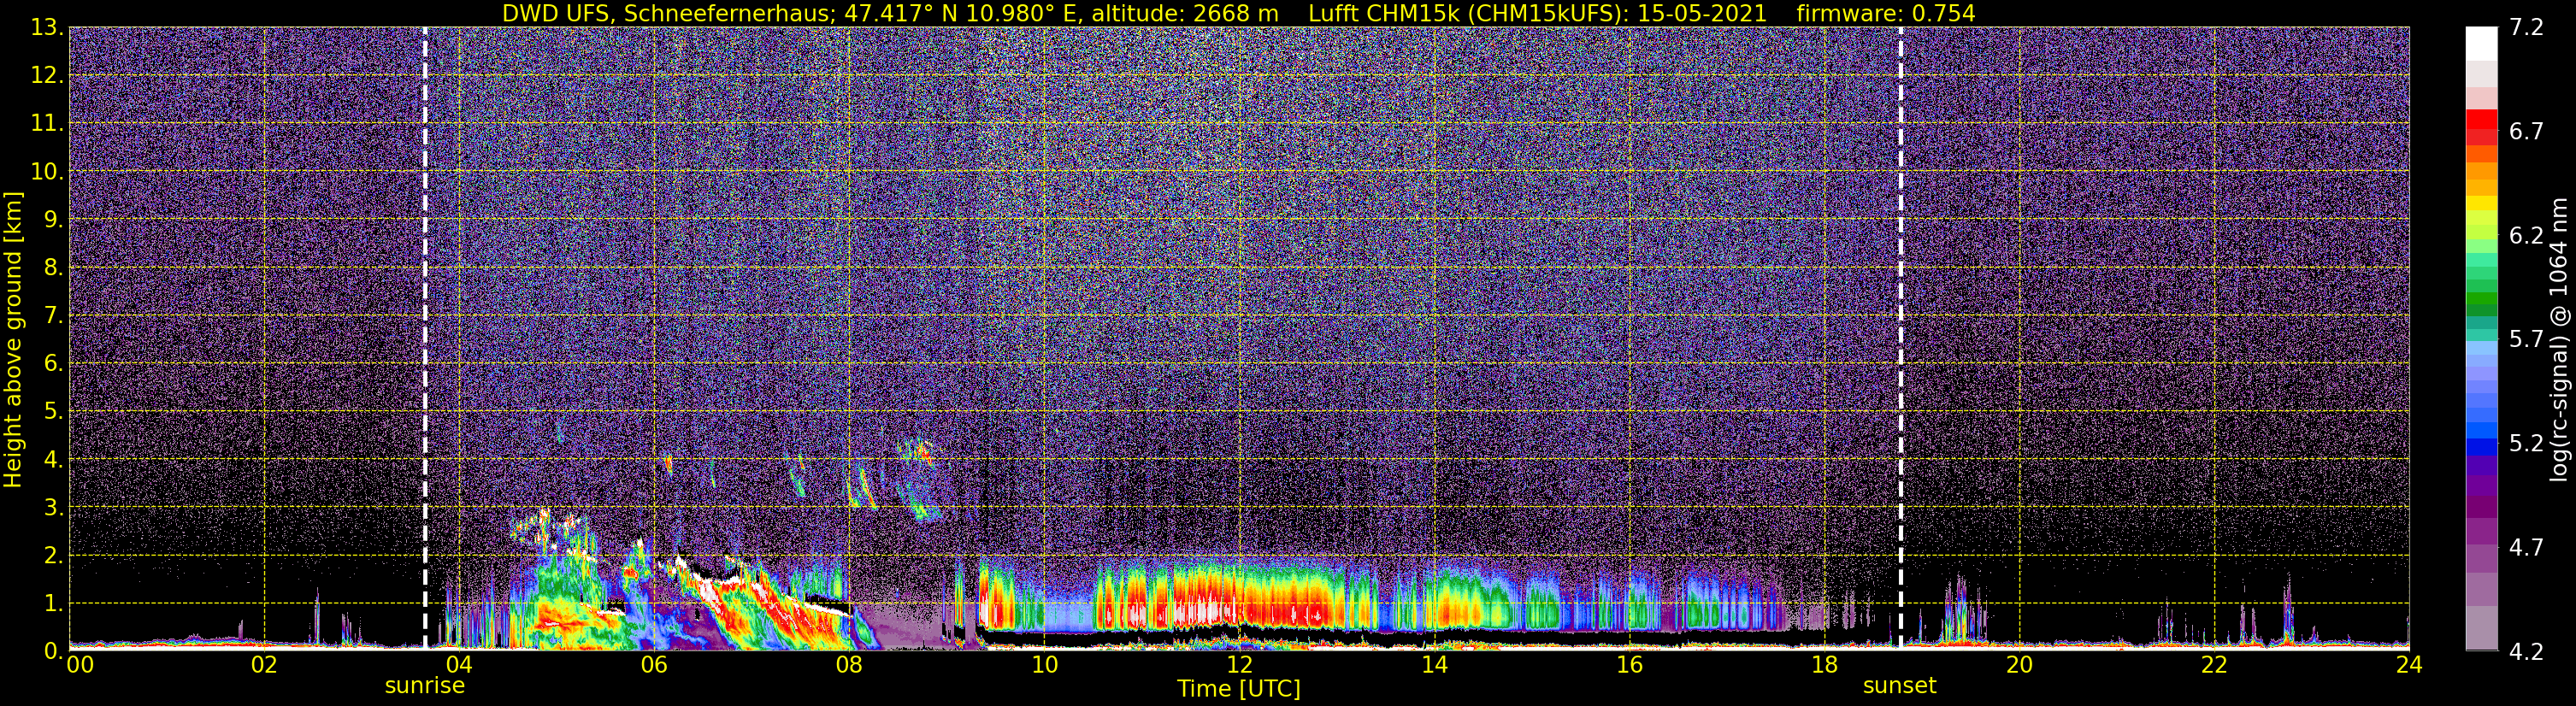Select 'DWD UFS, Schneefernerhaus' in the plot title
Viewport: 2576px width, 706px height.
tap(665, 14)
